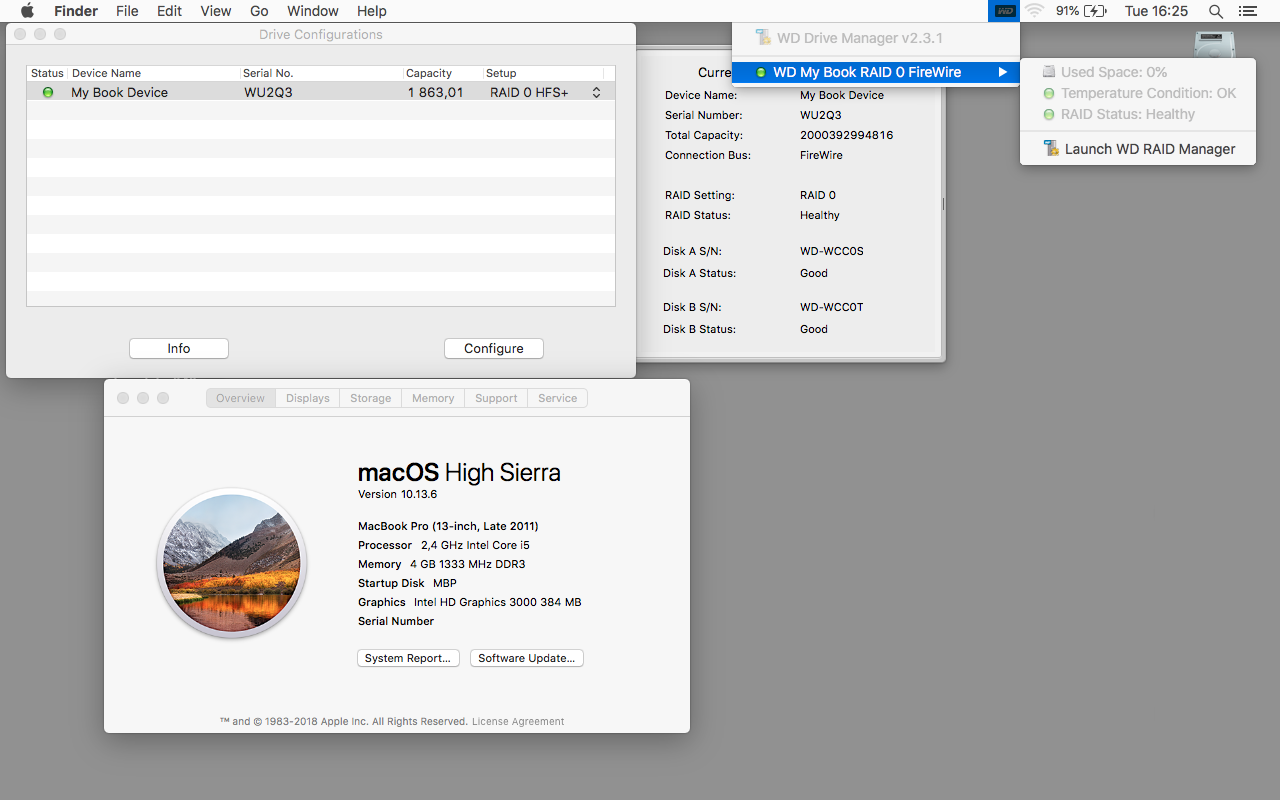Click memory value 4 GB 1333 MHz DDR3
1280x800 pixels.
[467, 564]
